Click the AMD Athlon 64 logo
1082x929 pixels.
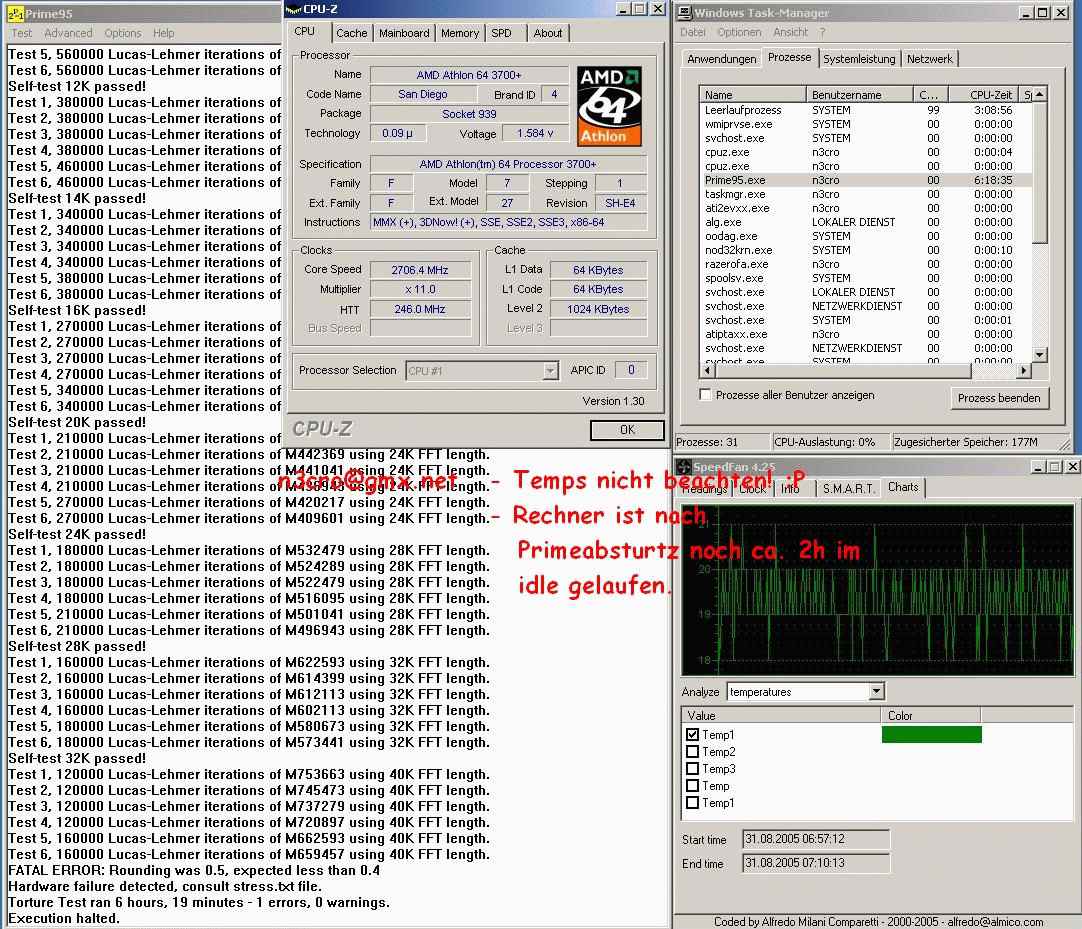609,106
